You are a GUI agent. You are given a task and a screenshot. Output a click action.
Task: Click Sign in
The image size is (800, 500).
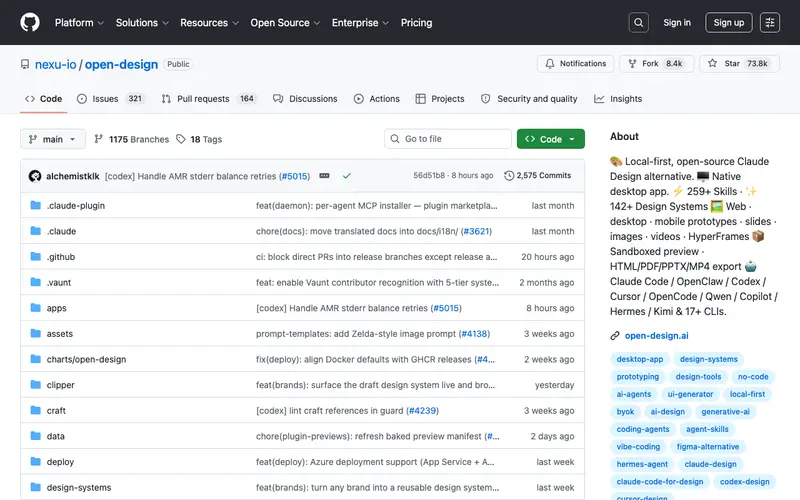click(677, 22)
